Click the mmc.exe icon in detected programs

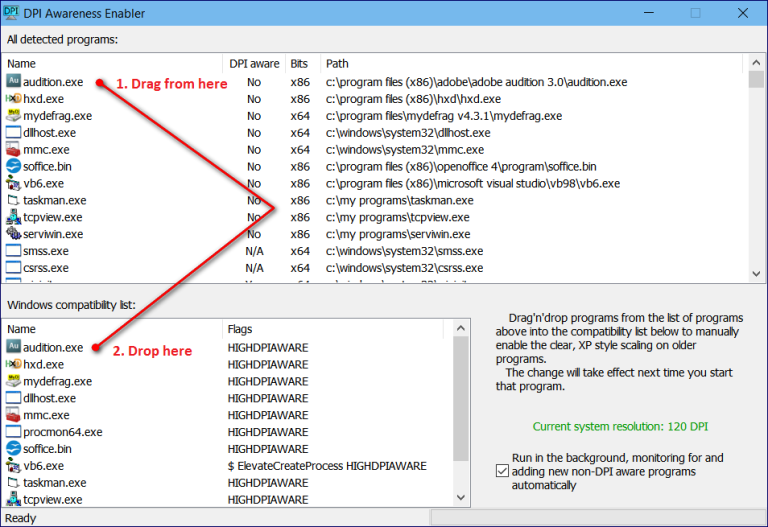click(13, 149)
